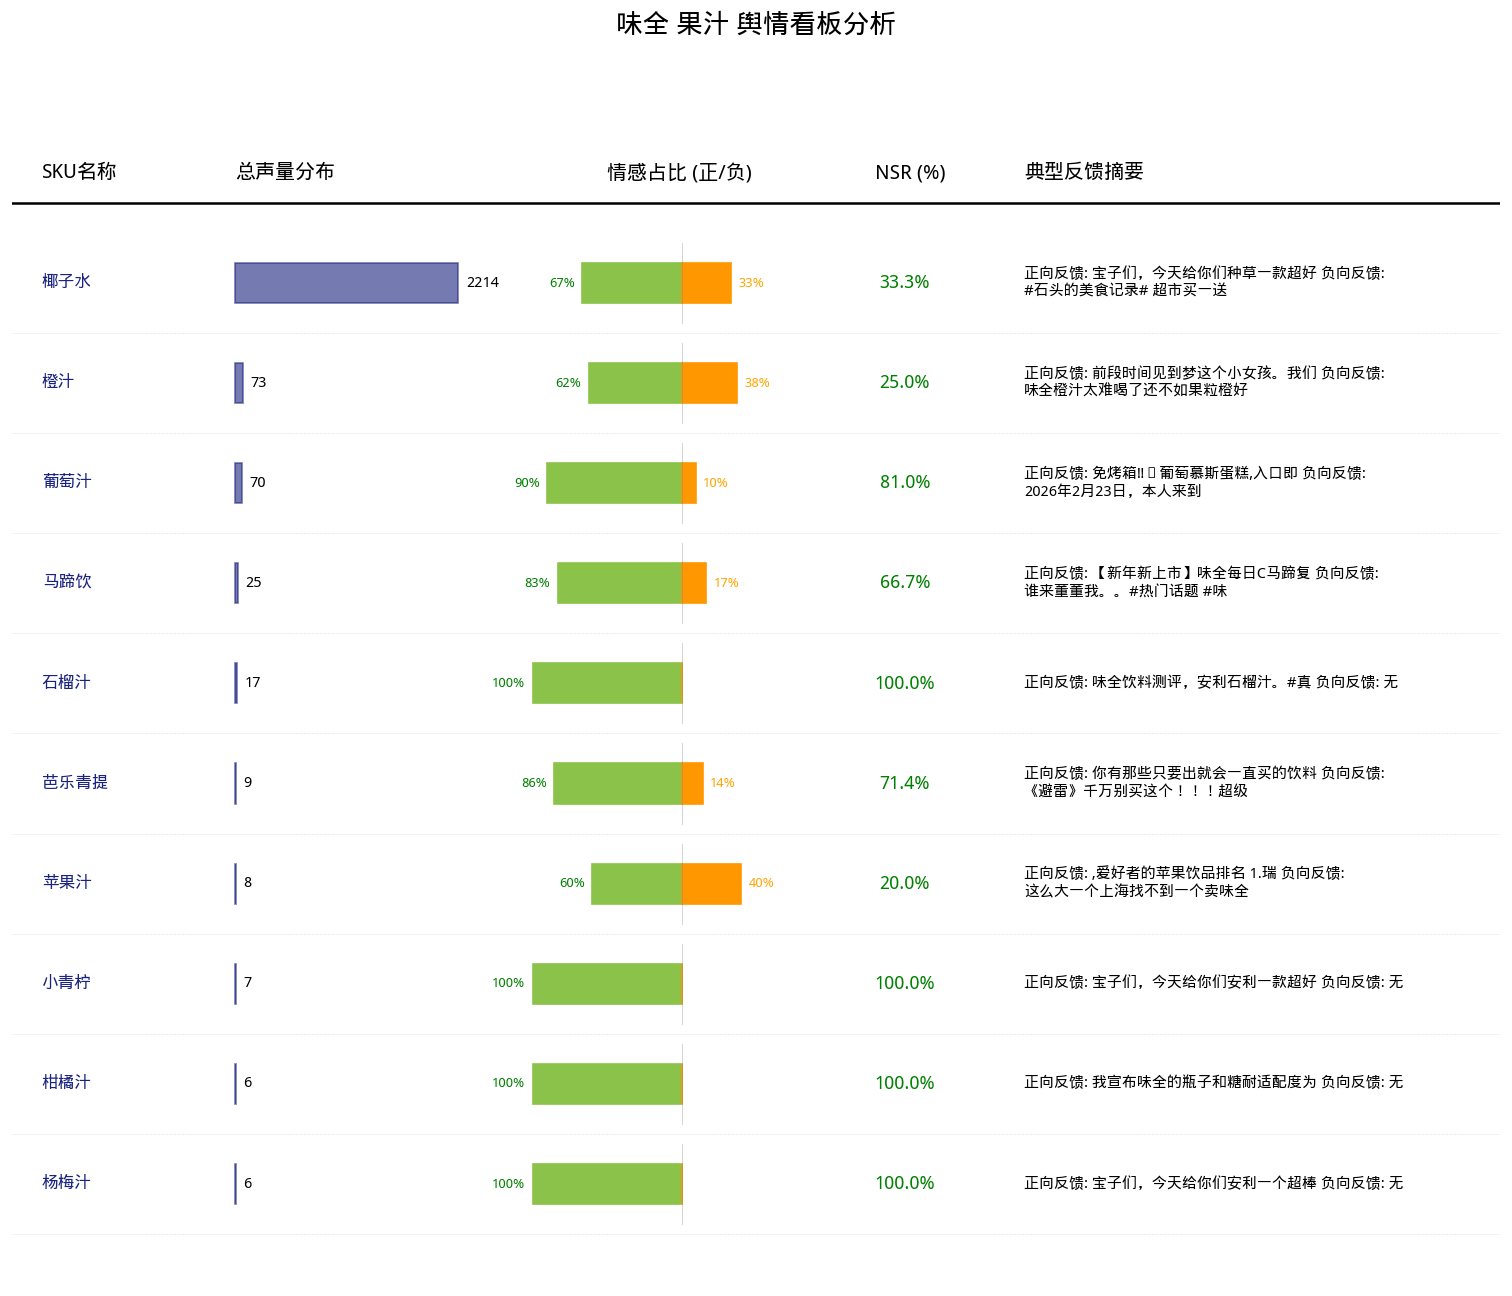Click the NSR value 81.0%
Screen dimensions: 1512x1296
coord(905,482)
